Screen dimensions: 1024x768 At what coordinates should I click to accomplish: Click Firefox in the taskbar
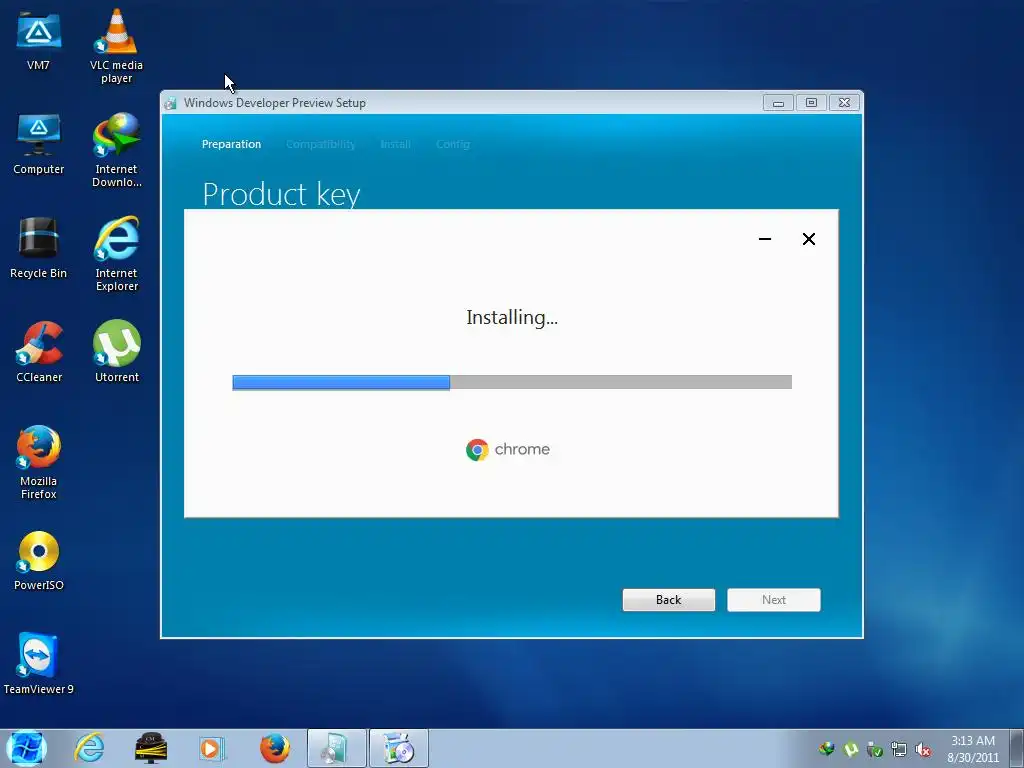pyautogui.click(x=274, y=748)
